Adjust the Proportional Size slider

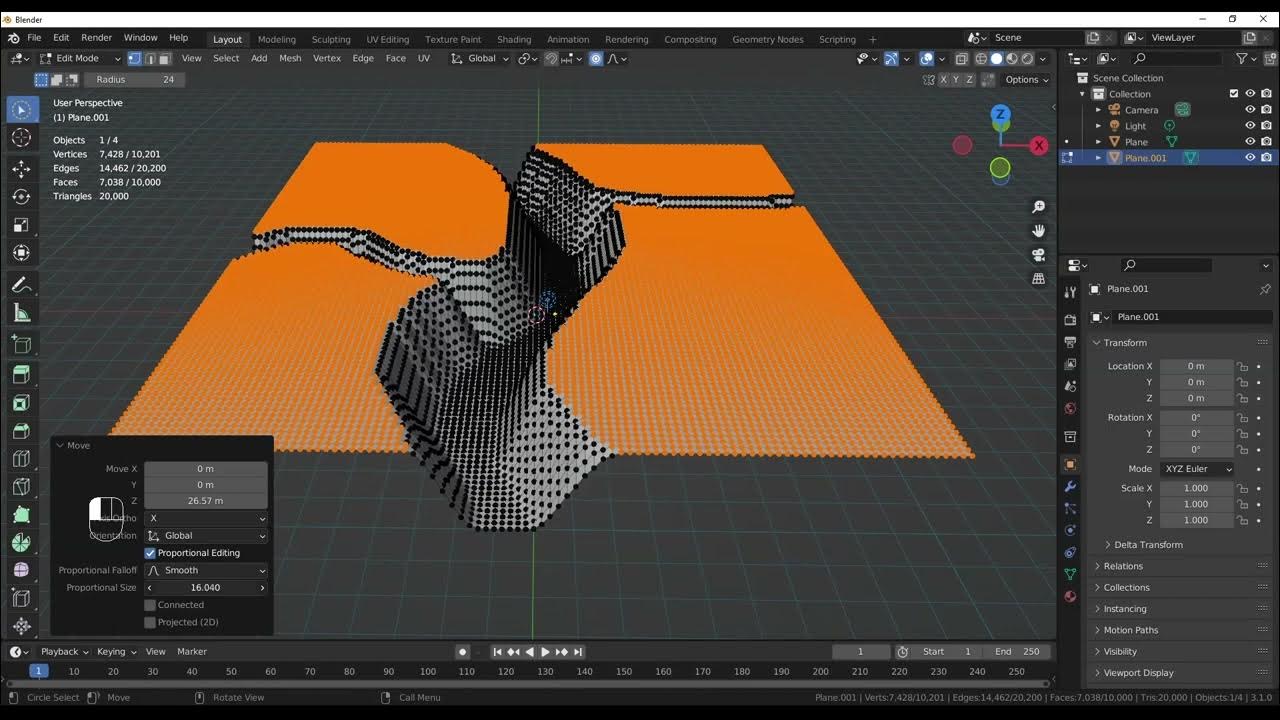click(x=206, y=588)
